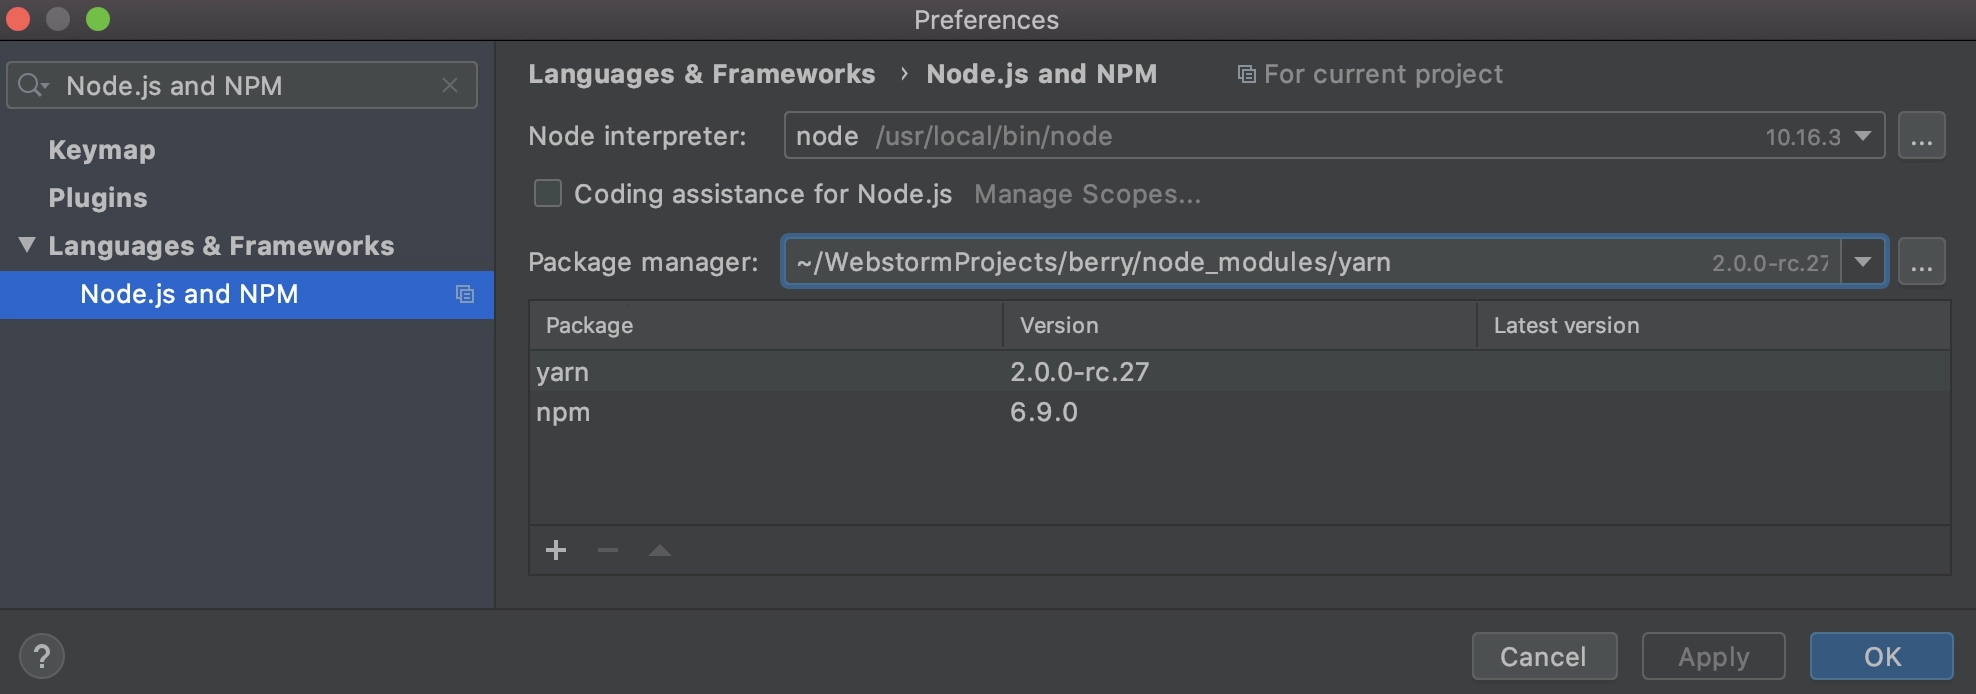Enable Coding assistance for Node.js
The width and height of the screenshot is (1976, 694).
548,193
